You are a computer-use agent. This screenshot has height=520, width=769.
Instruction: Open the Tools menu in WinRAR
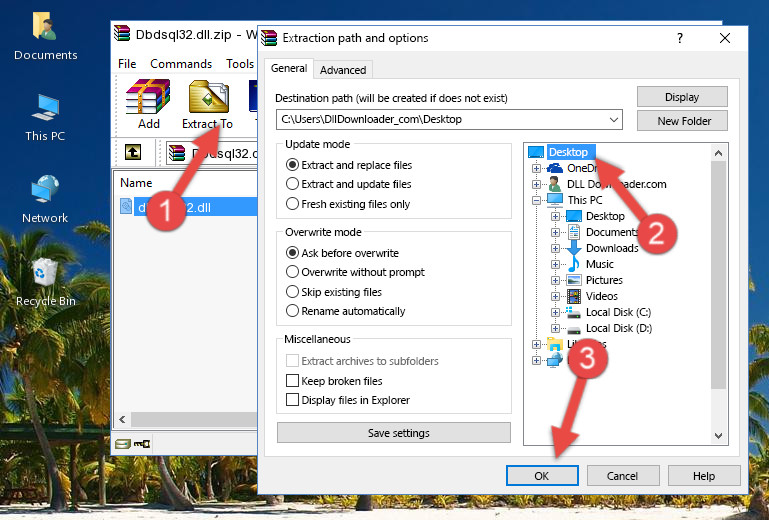click(240, 64)
